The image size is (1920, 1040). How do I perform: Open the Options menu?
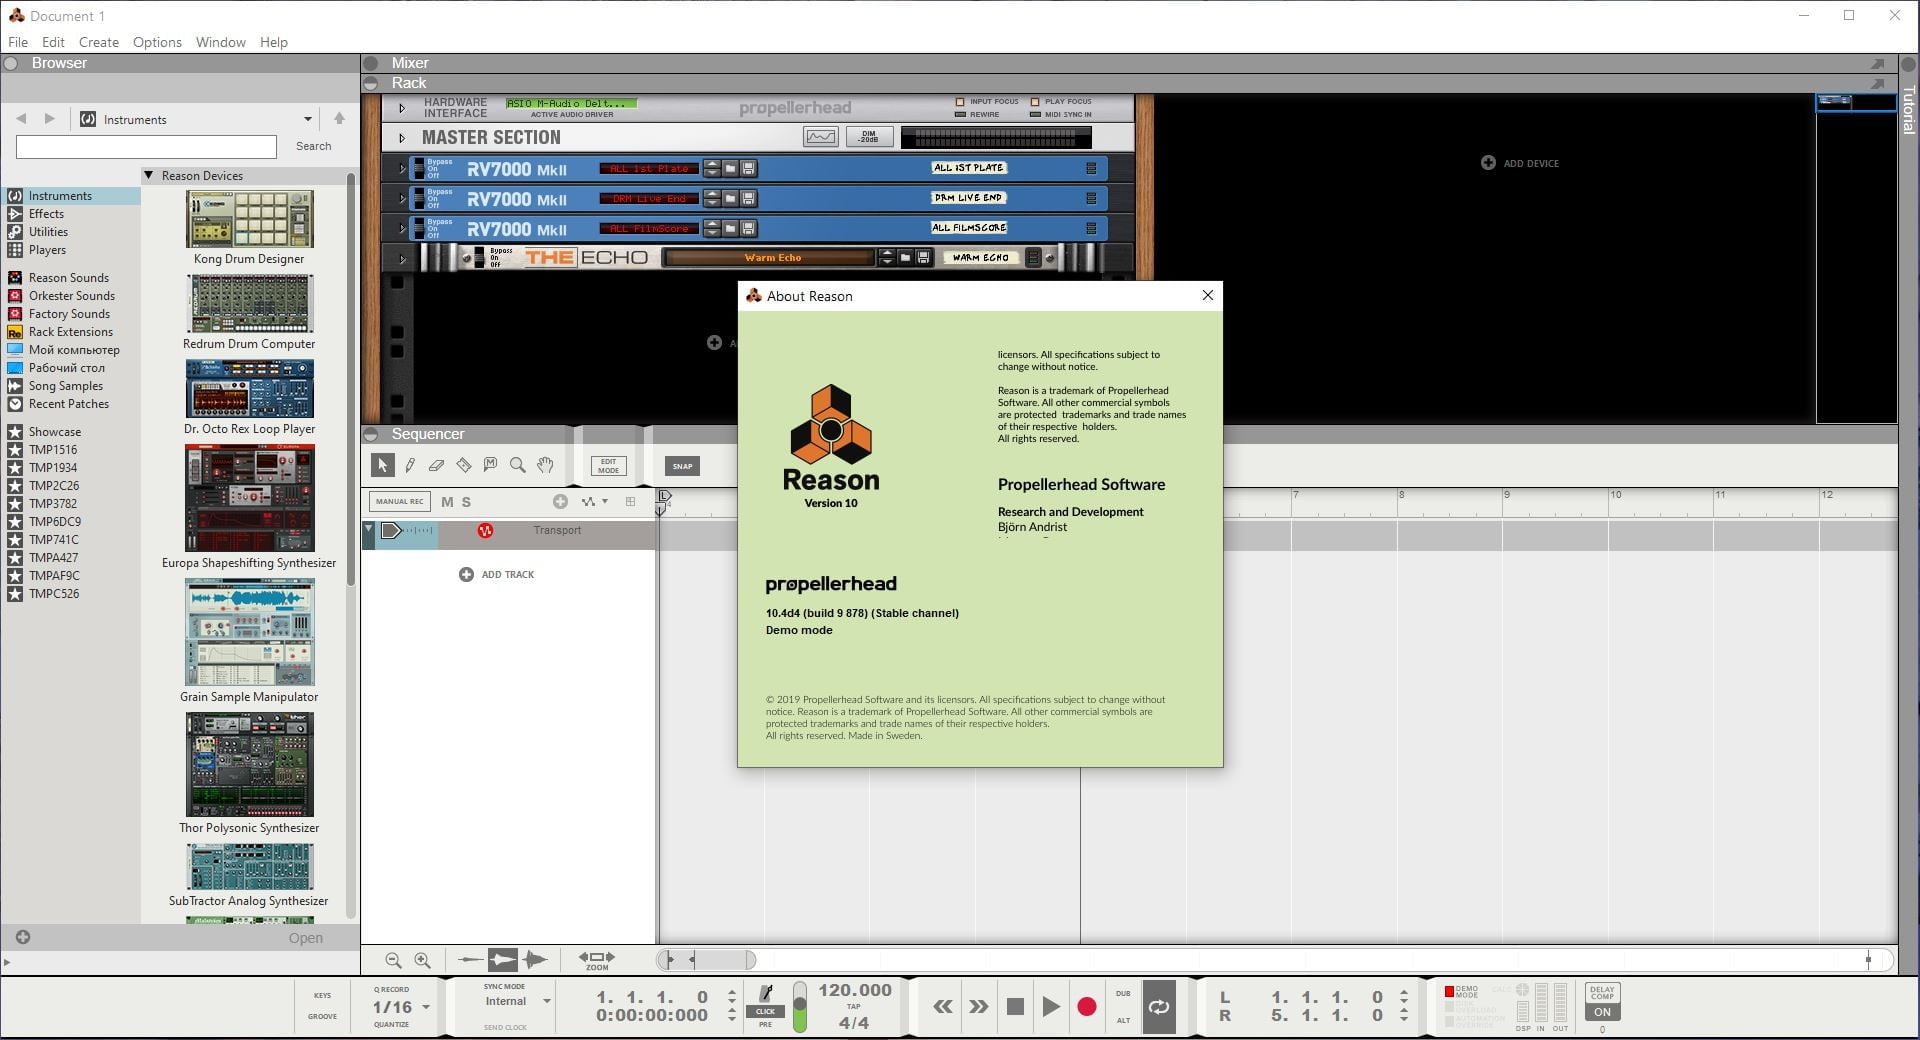[157, 42]
